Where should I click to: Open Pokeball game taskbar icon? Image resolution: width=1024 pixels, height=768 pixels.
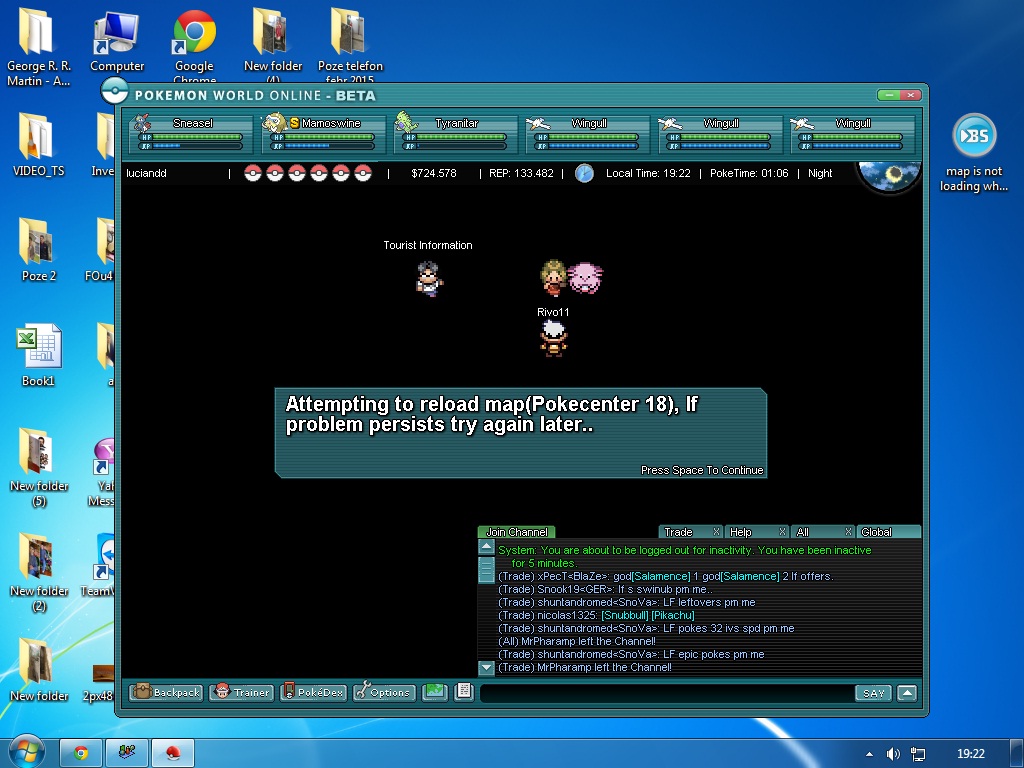click(x=173, y=753)
